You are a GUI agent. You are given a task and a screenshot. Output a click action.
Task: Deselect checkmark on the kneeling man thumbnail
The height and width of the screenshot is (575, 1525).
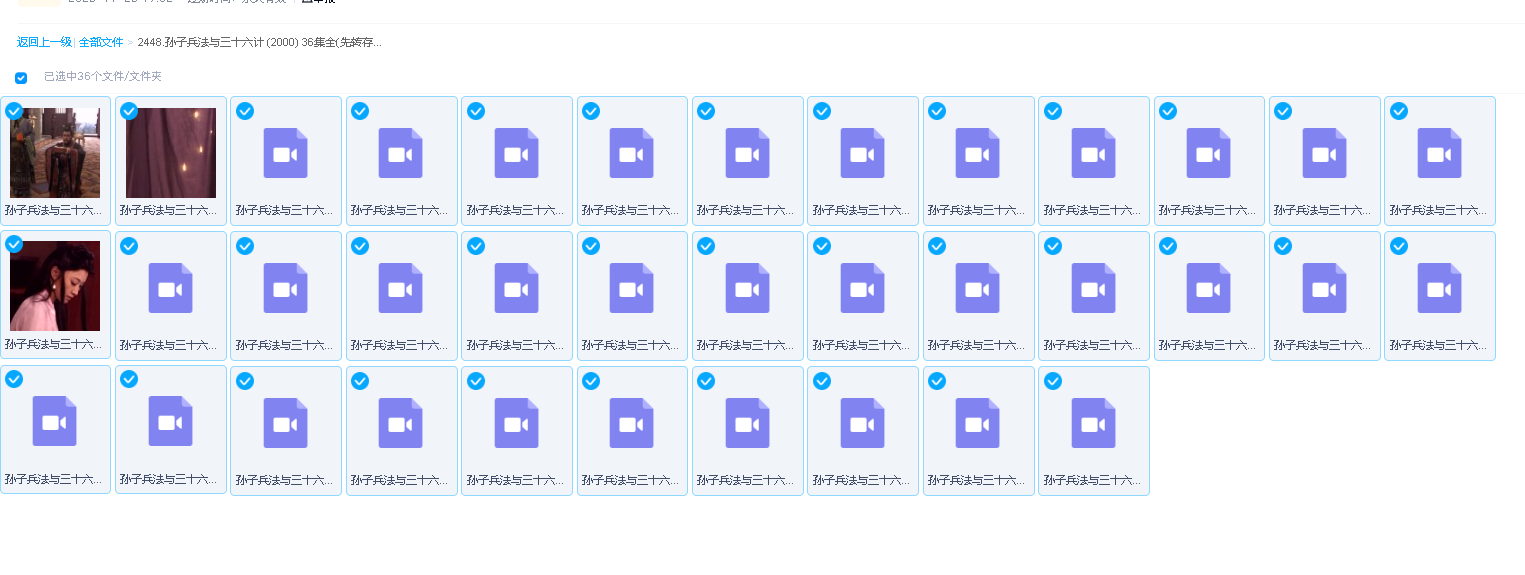pyautogui.click(x=14, y=111)
